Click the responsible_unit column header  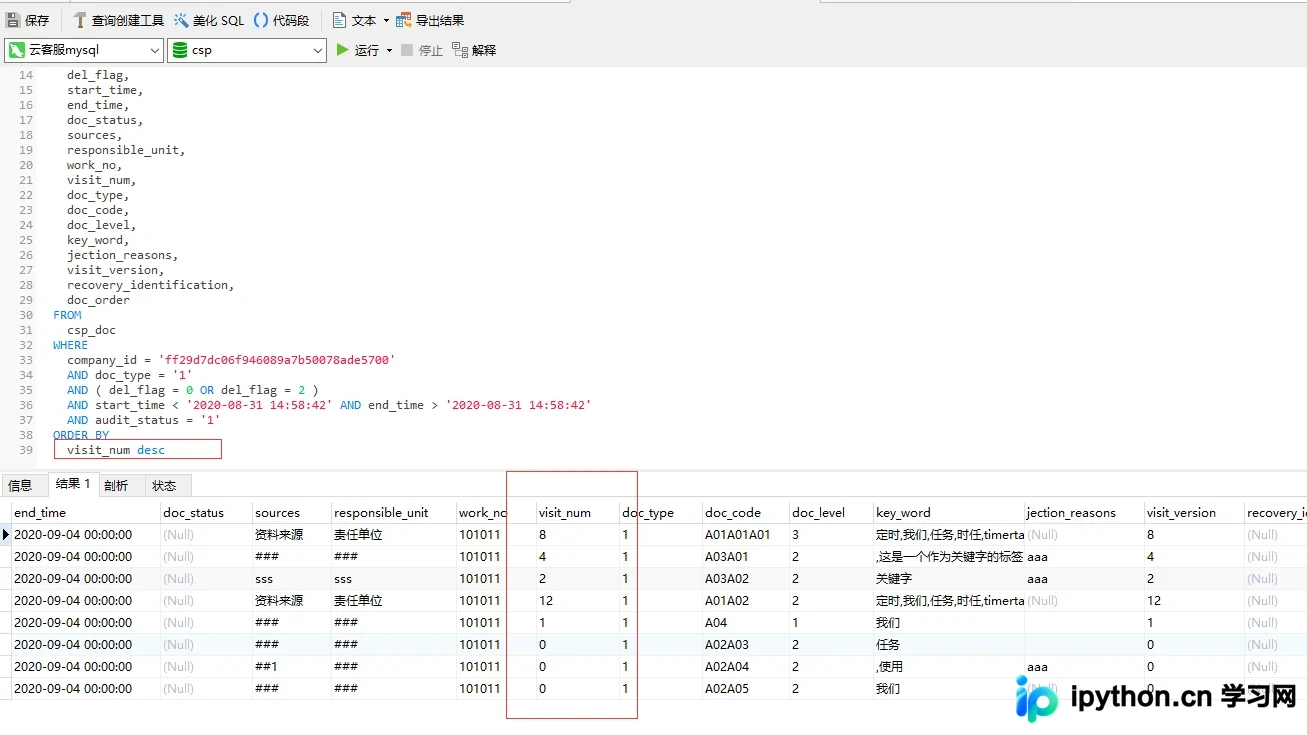[x=394, y=512]
